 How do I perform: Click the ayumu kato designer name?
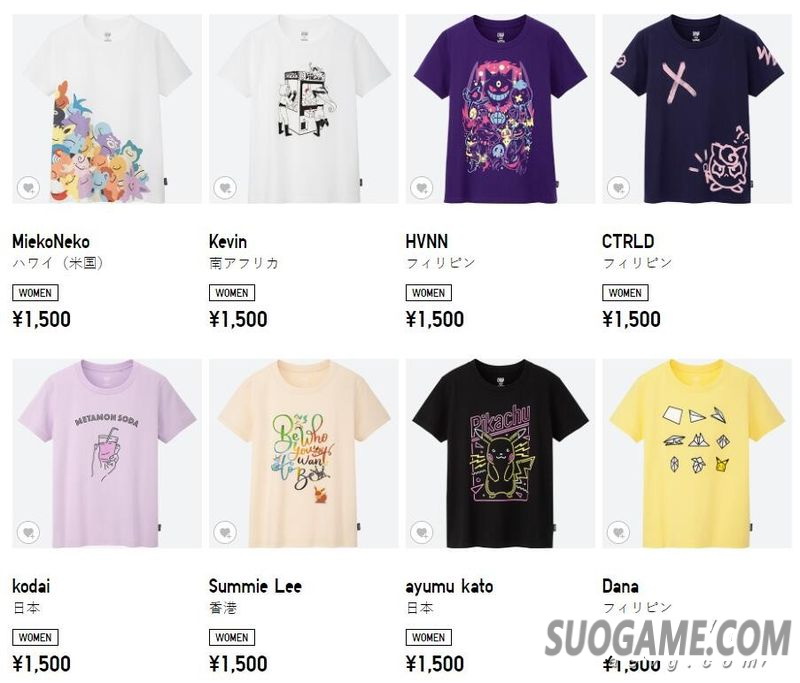pyautogui.click(x=449, y=586)
